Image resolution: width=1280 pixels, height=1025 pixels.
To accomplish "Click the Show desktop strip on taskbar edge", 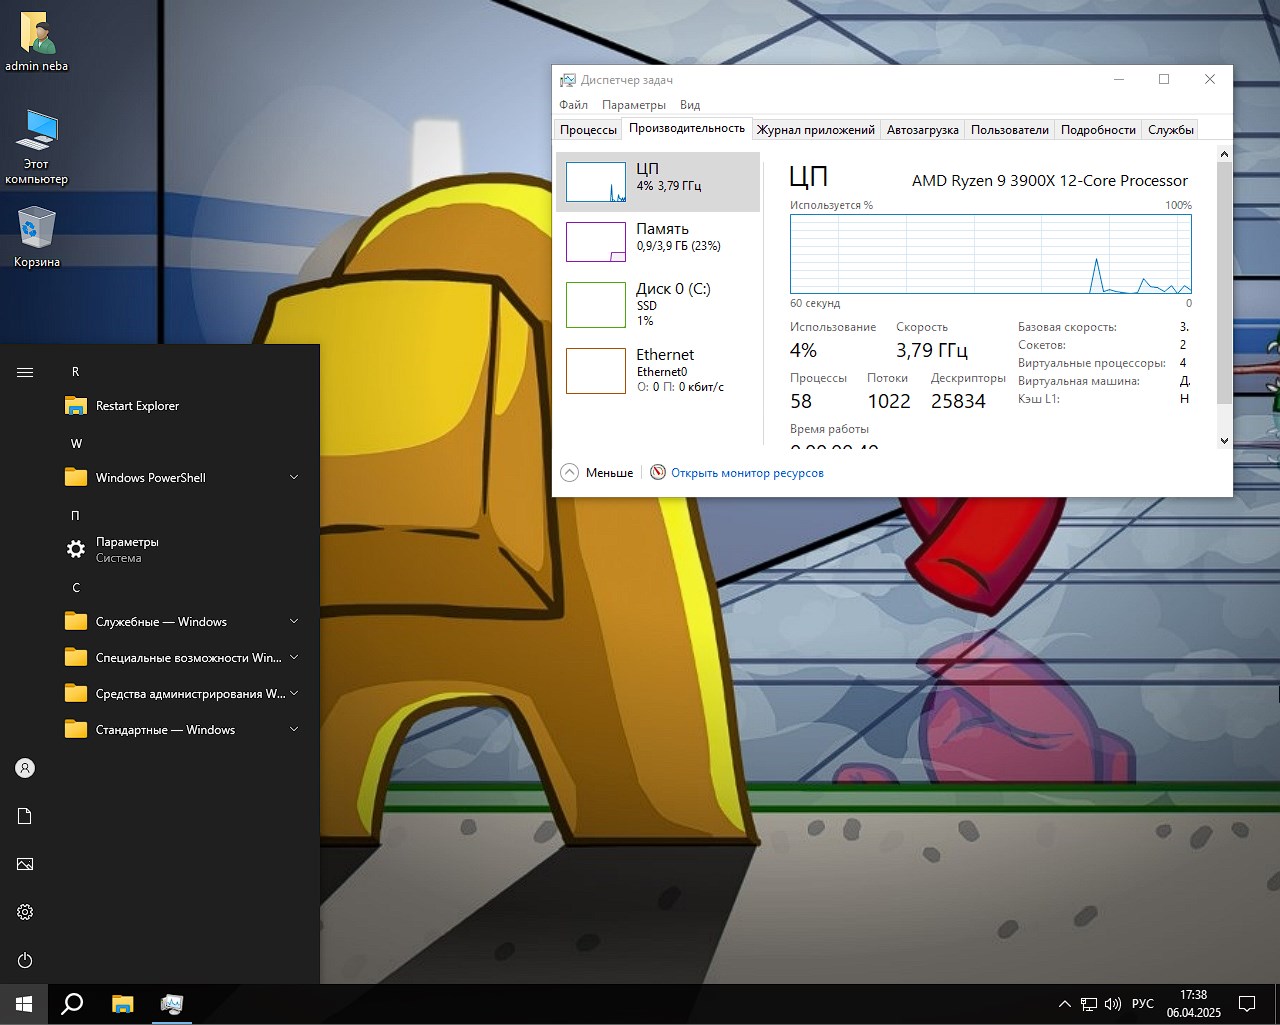I will pyautogui.click(x=1277, y=1004).
